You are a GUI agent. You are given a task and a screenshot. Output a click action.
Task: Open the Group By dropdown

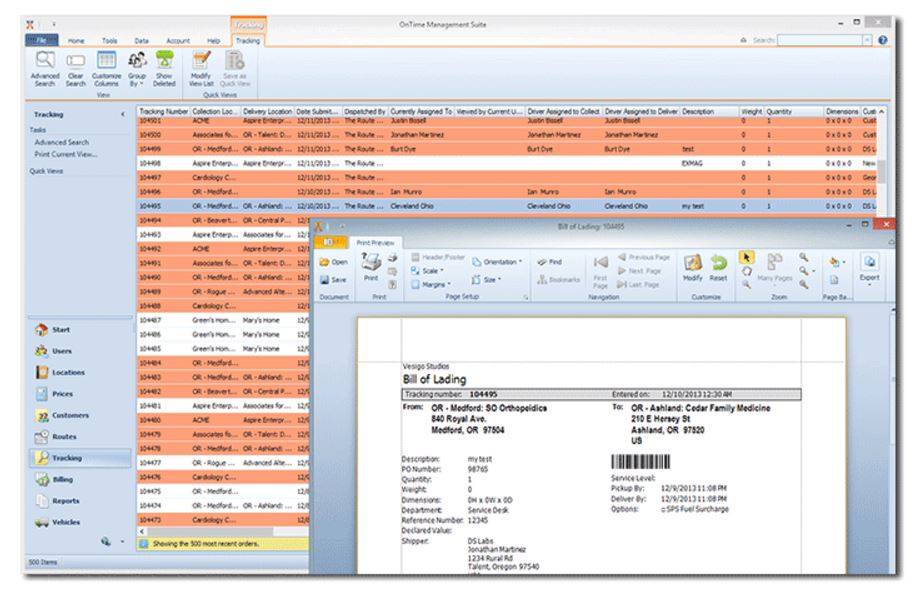point(137,69)
